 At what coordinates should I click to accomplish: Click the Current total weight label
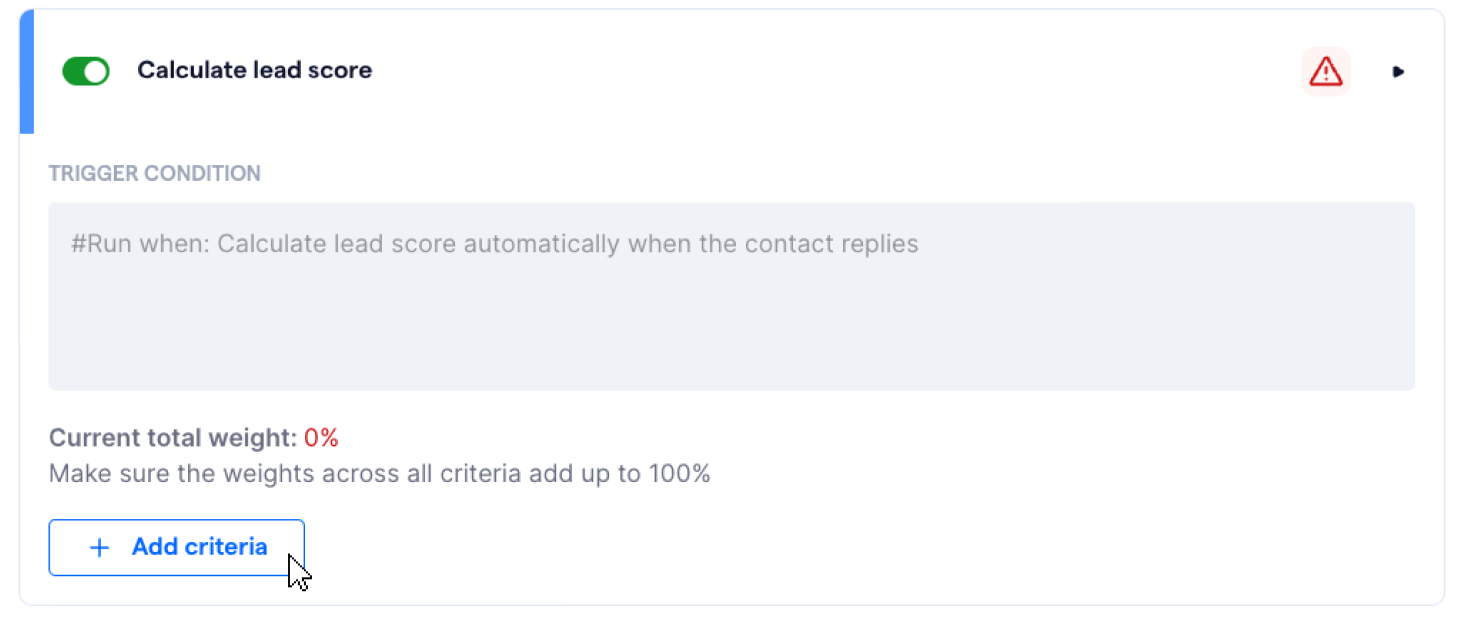pos(173,438)
